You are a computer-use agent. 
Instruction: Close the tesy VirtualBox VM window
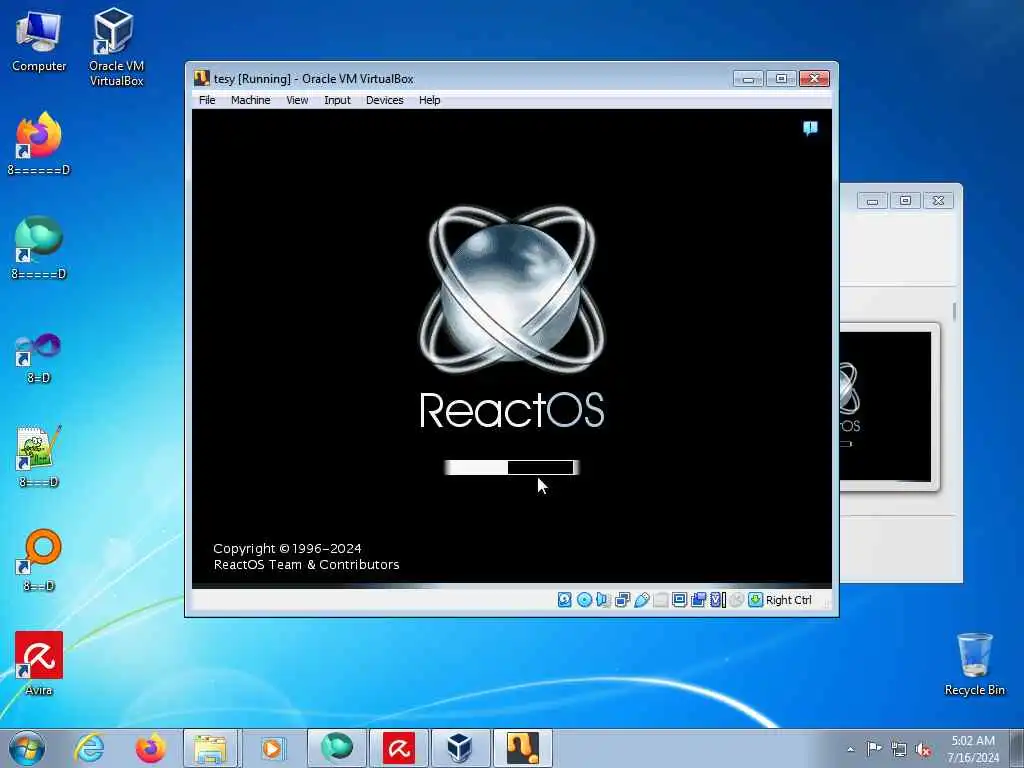(814, 79)
